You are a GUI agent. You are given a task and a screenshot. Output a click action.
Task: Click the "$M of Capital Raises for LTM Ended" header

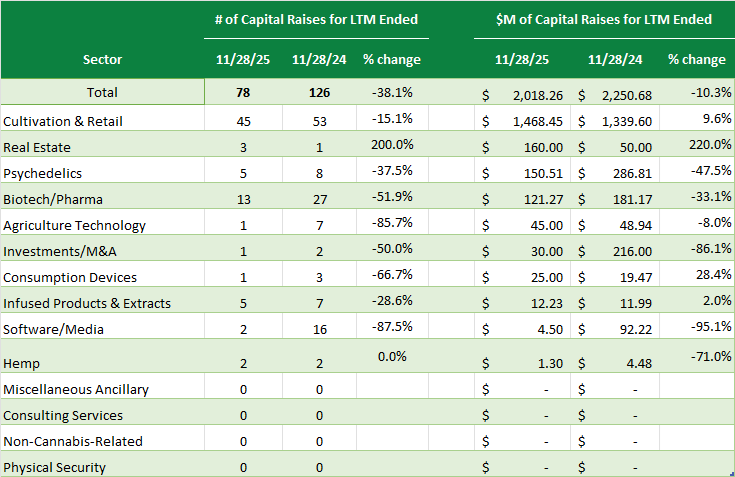[603, 19]
